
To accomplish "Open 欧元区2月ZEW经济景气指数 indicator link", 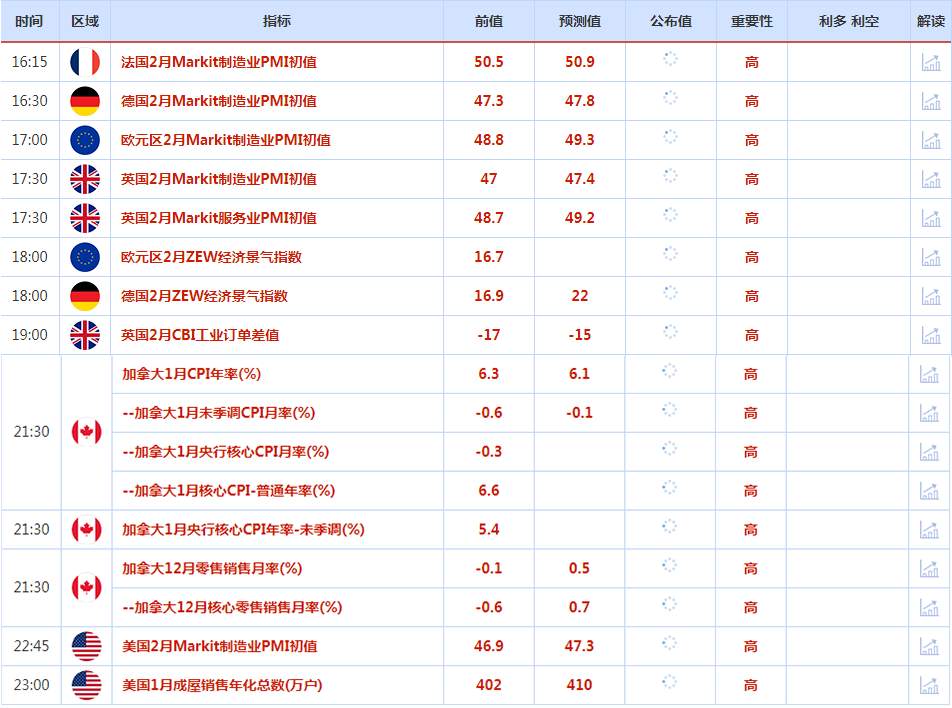I will point(211,257).
